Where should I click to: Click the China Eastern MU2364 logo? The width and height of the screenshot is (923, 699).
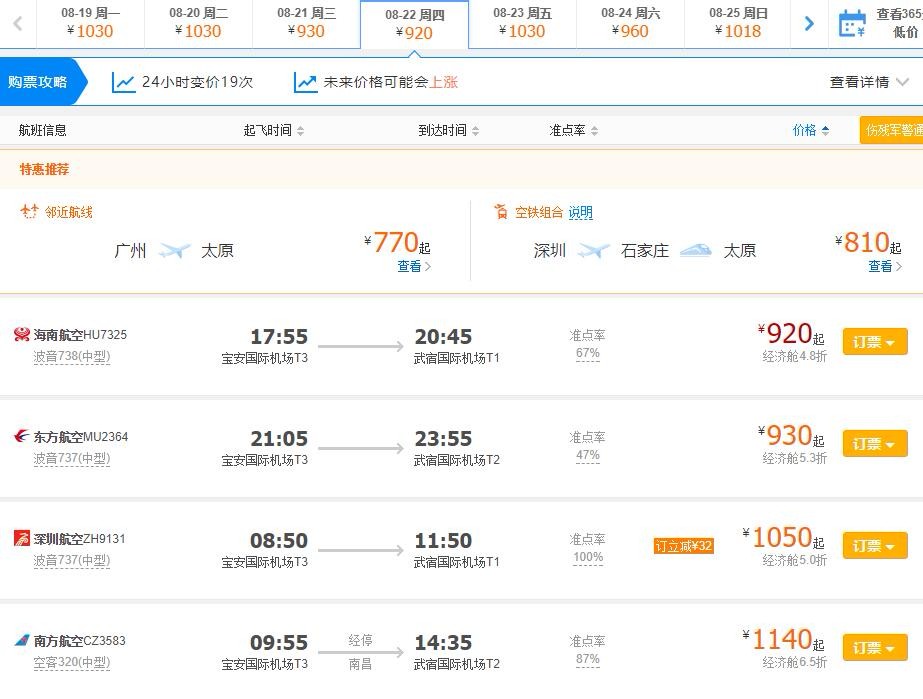22,436
